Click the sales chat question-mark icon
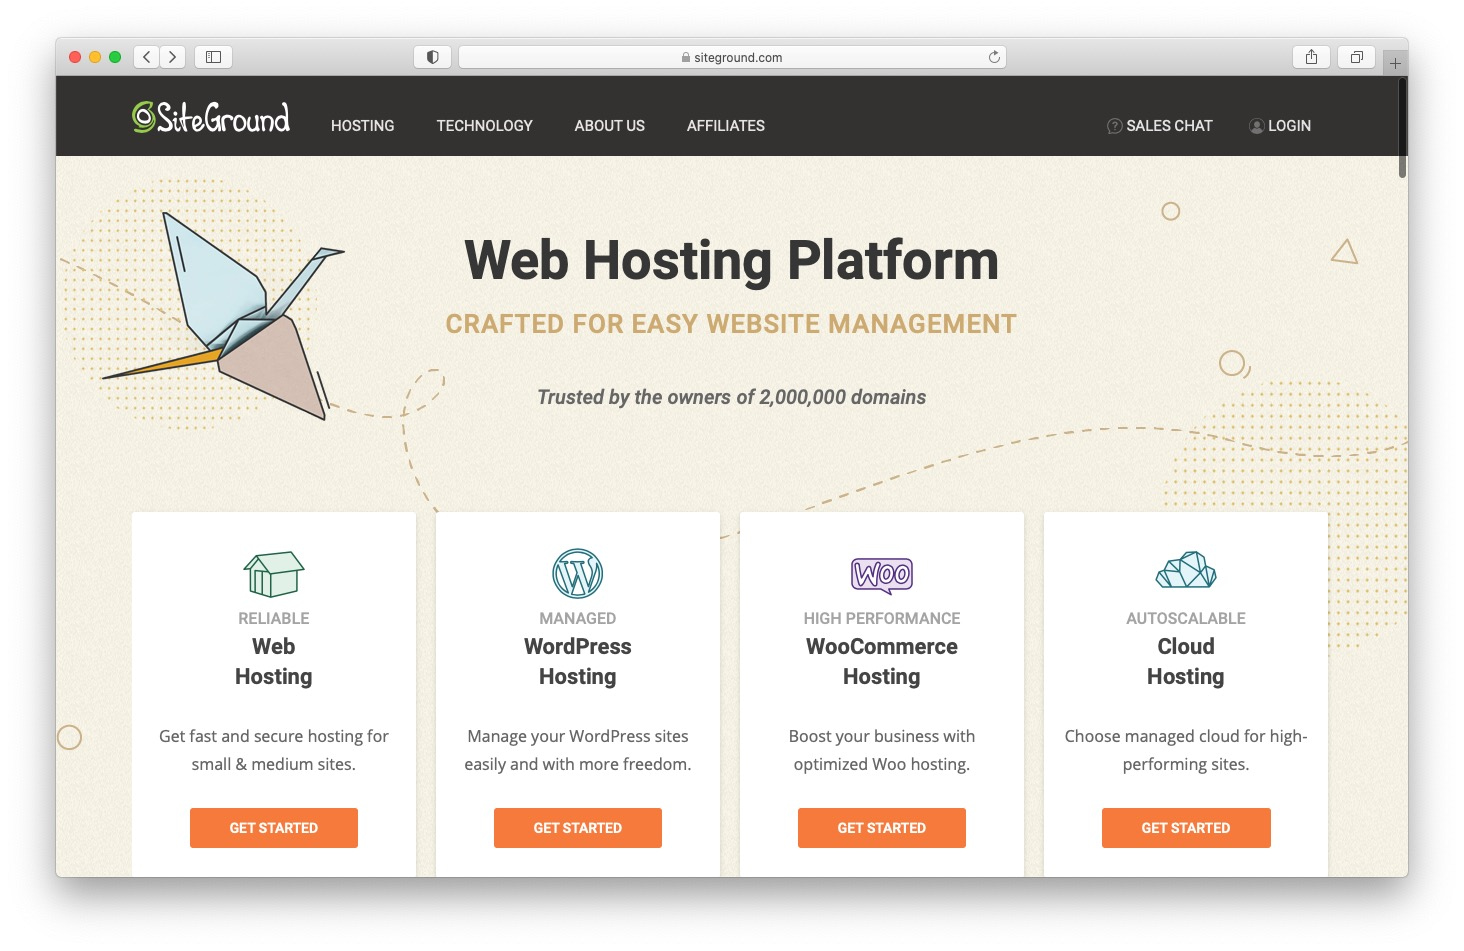Viewport: 1464px width, 951px height. click(x=1114, y=126)
